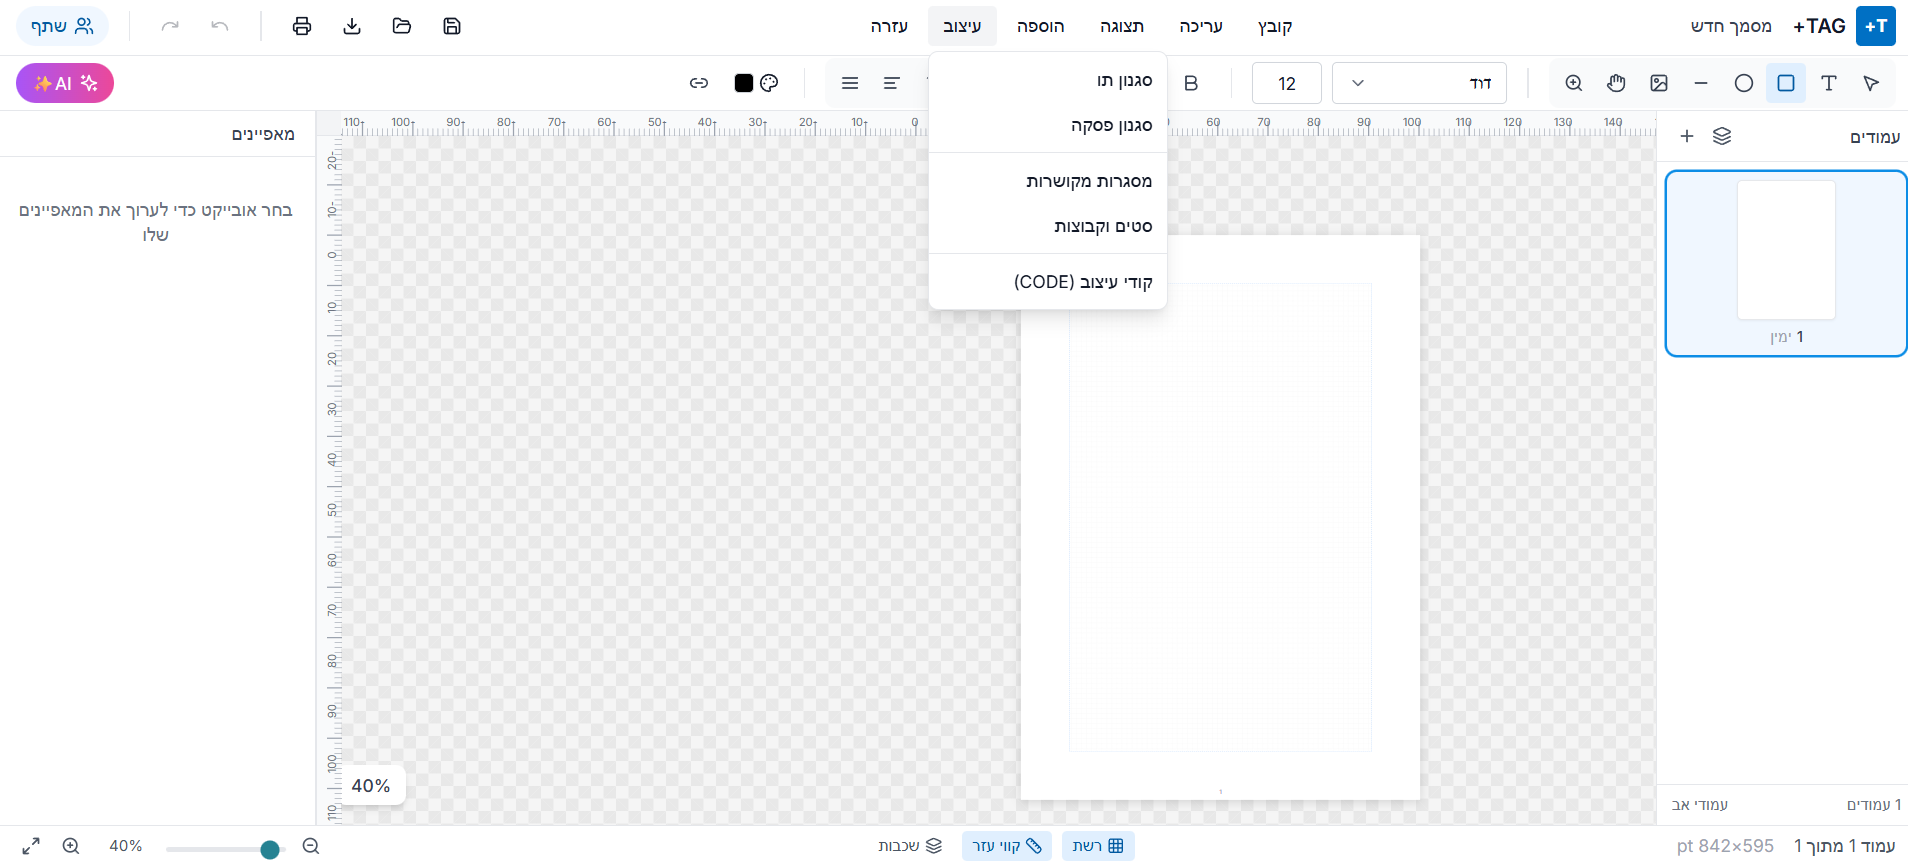Screen dimensions: 1908x865
Task: Choose קודי עיצוב (CODE) menu entry
Action: tap(1048, 282)
